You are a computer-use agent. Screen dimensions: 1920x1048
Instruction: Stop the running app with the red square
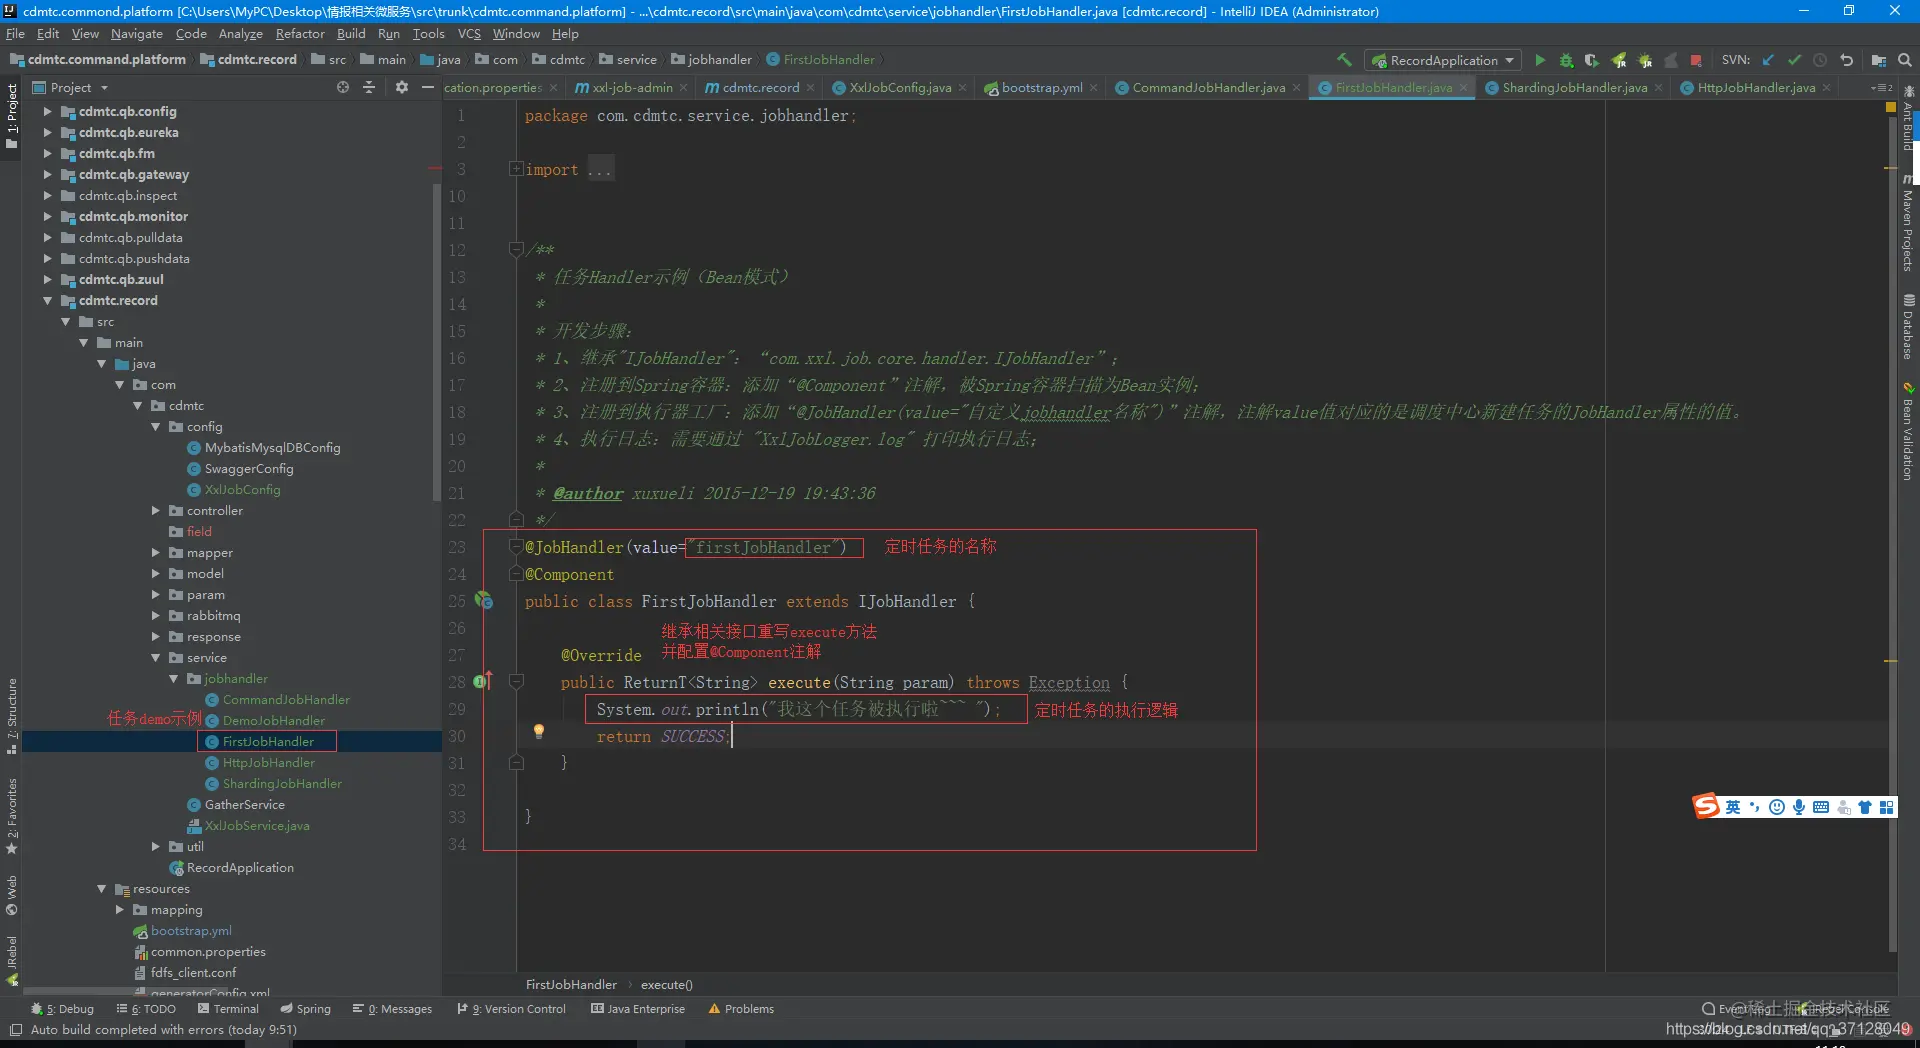click(1696, 60)
